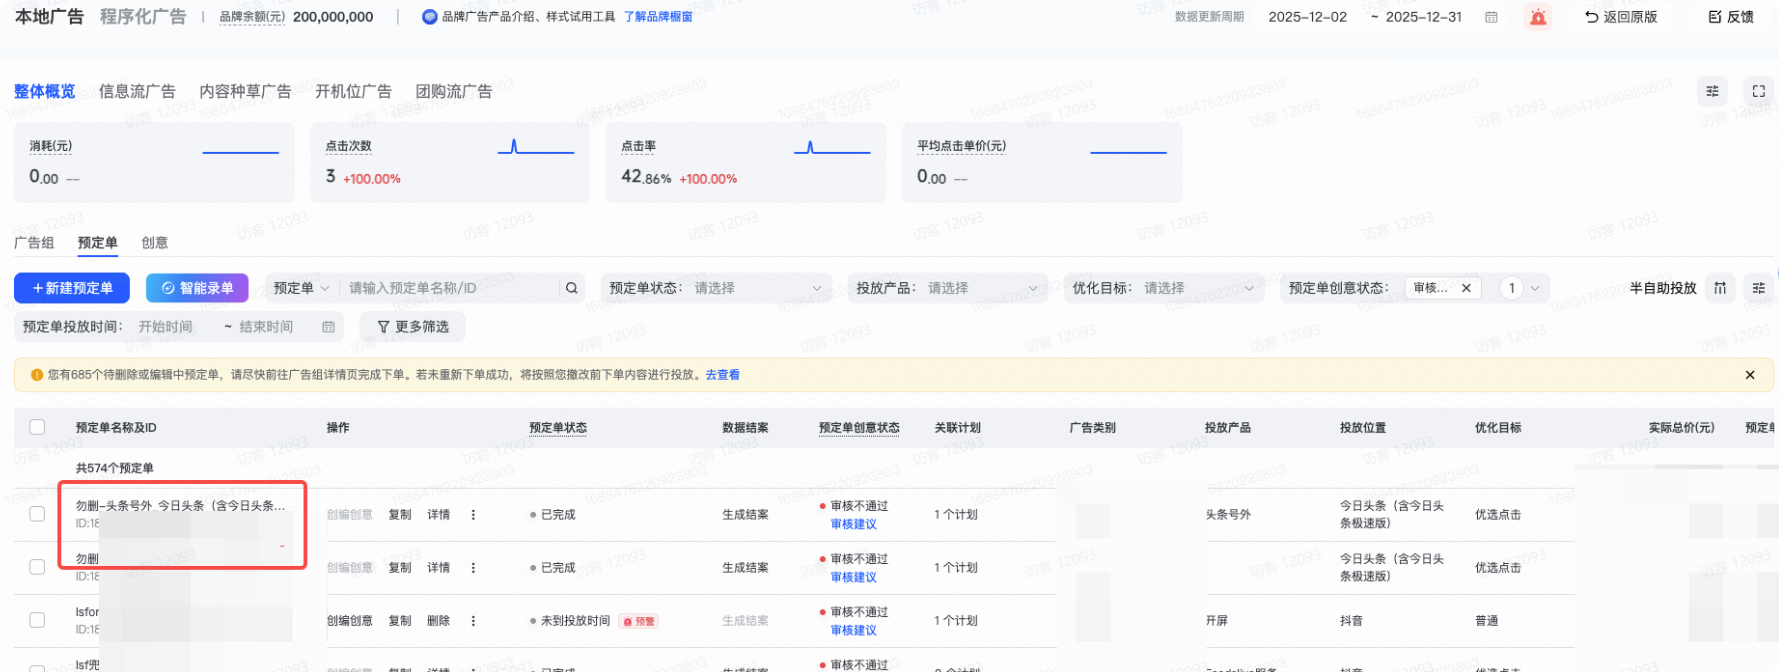
Task: Select the 开机位广告 tab
Action: [353, 91]
